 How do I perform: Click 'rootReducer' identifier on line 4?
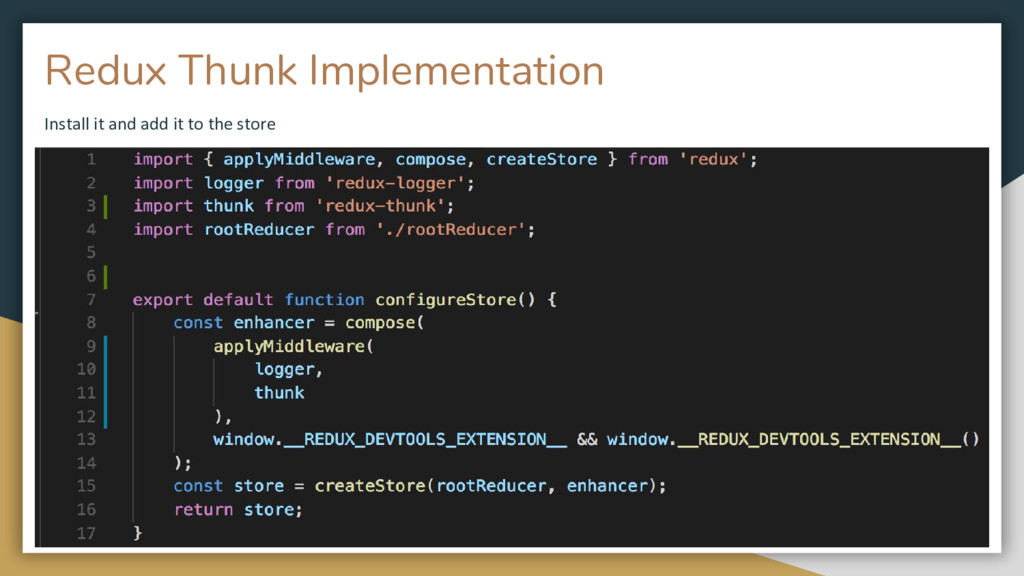coord(259,230)
